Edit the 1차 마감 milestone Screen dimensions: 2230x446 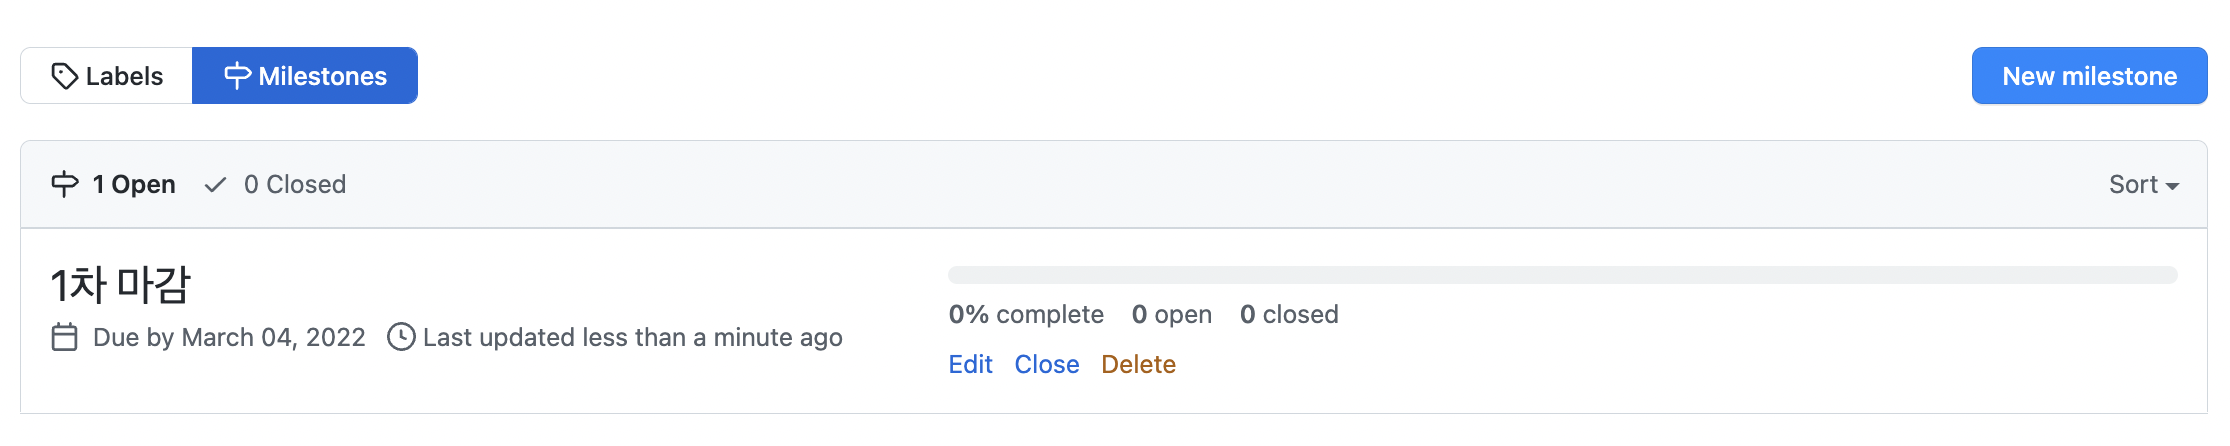coord(970,364)
